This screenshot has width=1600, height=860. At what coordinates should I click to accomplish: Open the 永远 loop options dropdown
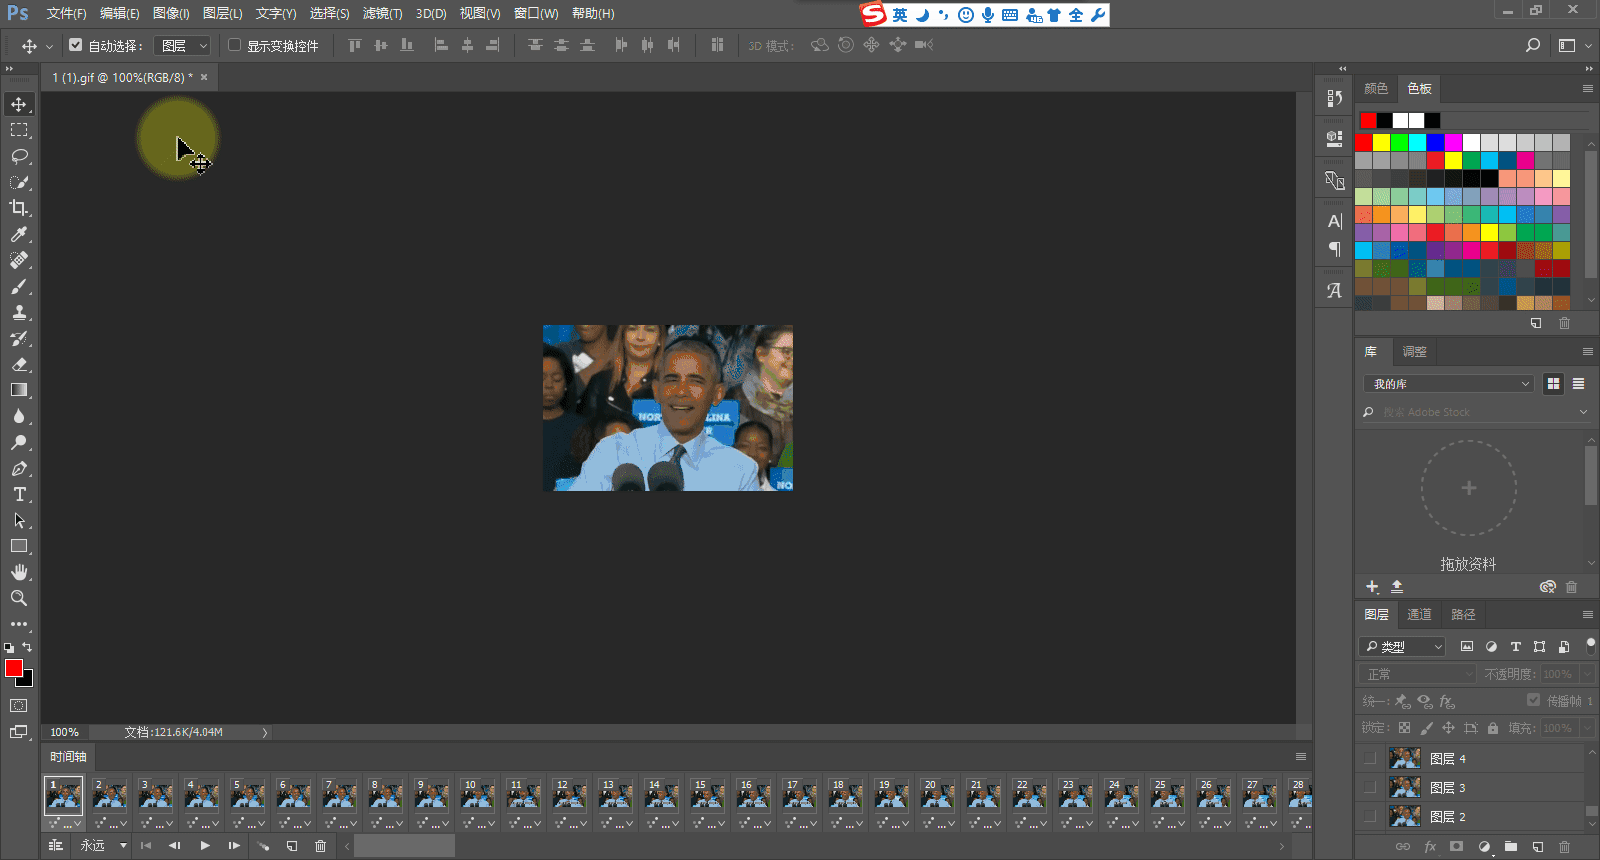tap(104, 846)
